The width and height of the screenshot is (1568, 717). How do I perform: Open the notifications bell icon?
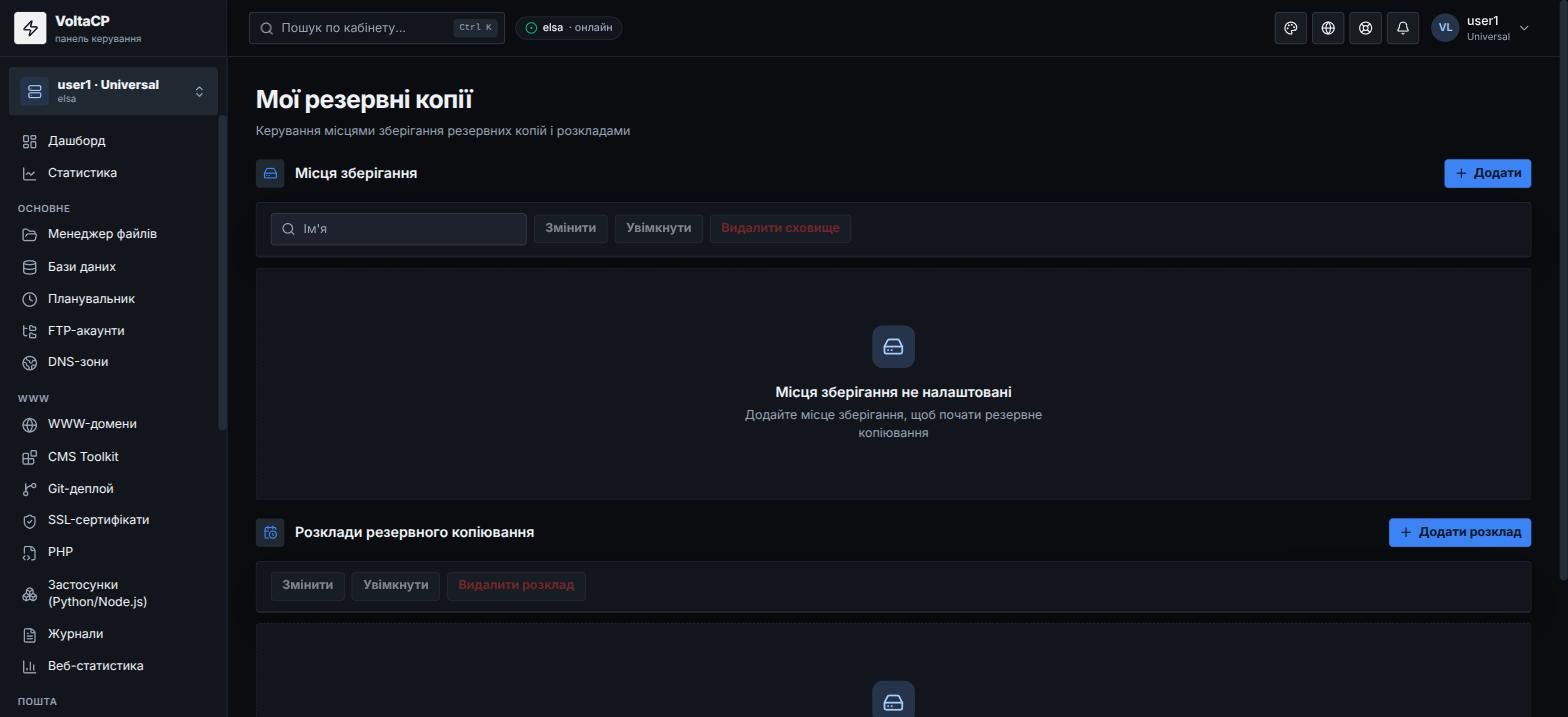(1403, 28)
